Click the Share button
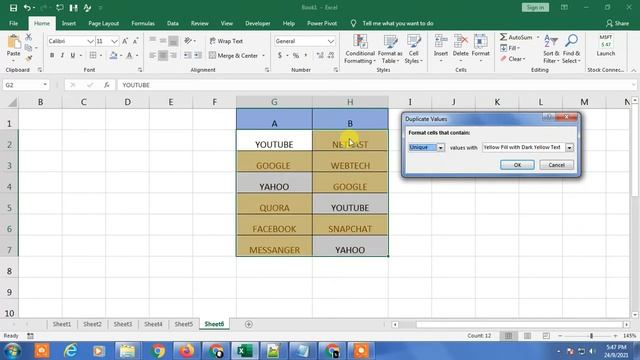The height and width of the screenshot is (360, 640). [617, 24]
